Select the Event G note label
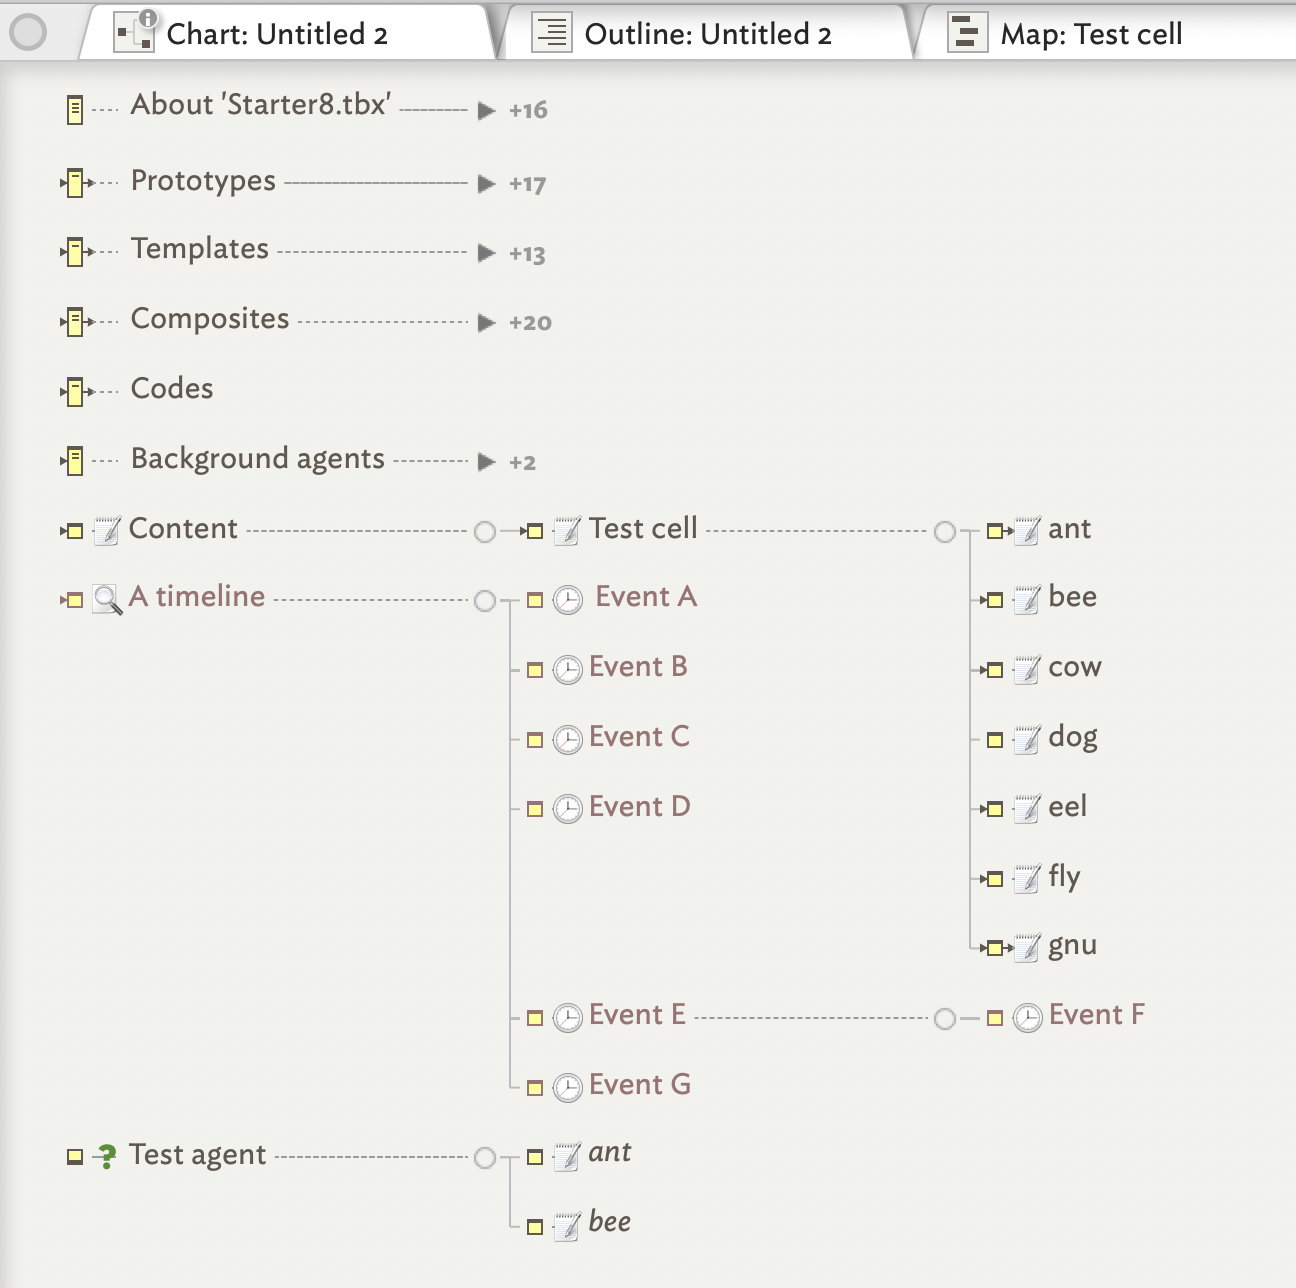Image resolution: width=1296 pixels, height=1288 pixels. pyautogui.click(x=639, y=1085)
